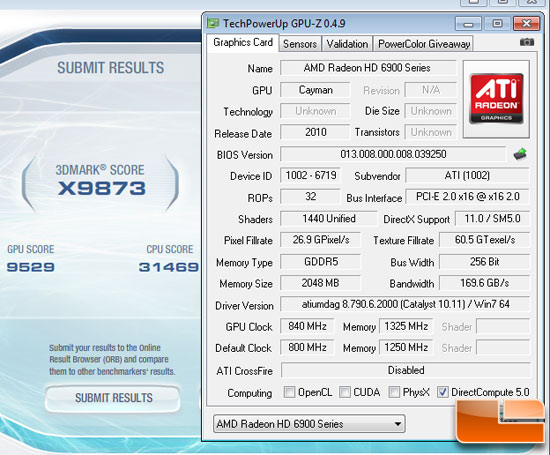The width and height of the screenshot is (550, 455).
Task: Click the Memory Type value GDDR5
Action: point(320,262)
